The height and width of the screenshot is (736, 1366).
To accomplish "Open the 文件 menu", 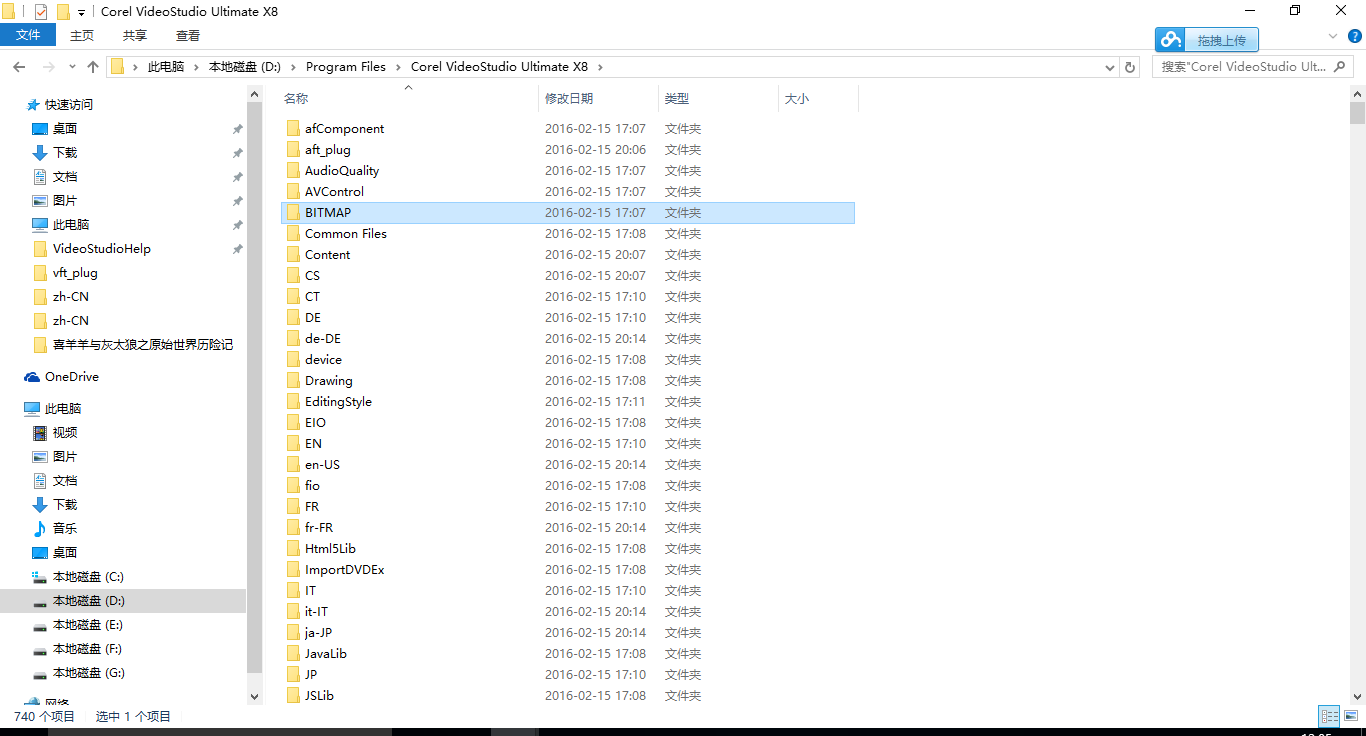I will tap(28, 35).
